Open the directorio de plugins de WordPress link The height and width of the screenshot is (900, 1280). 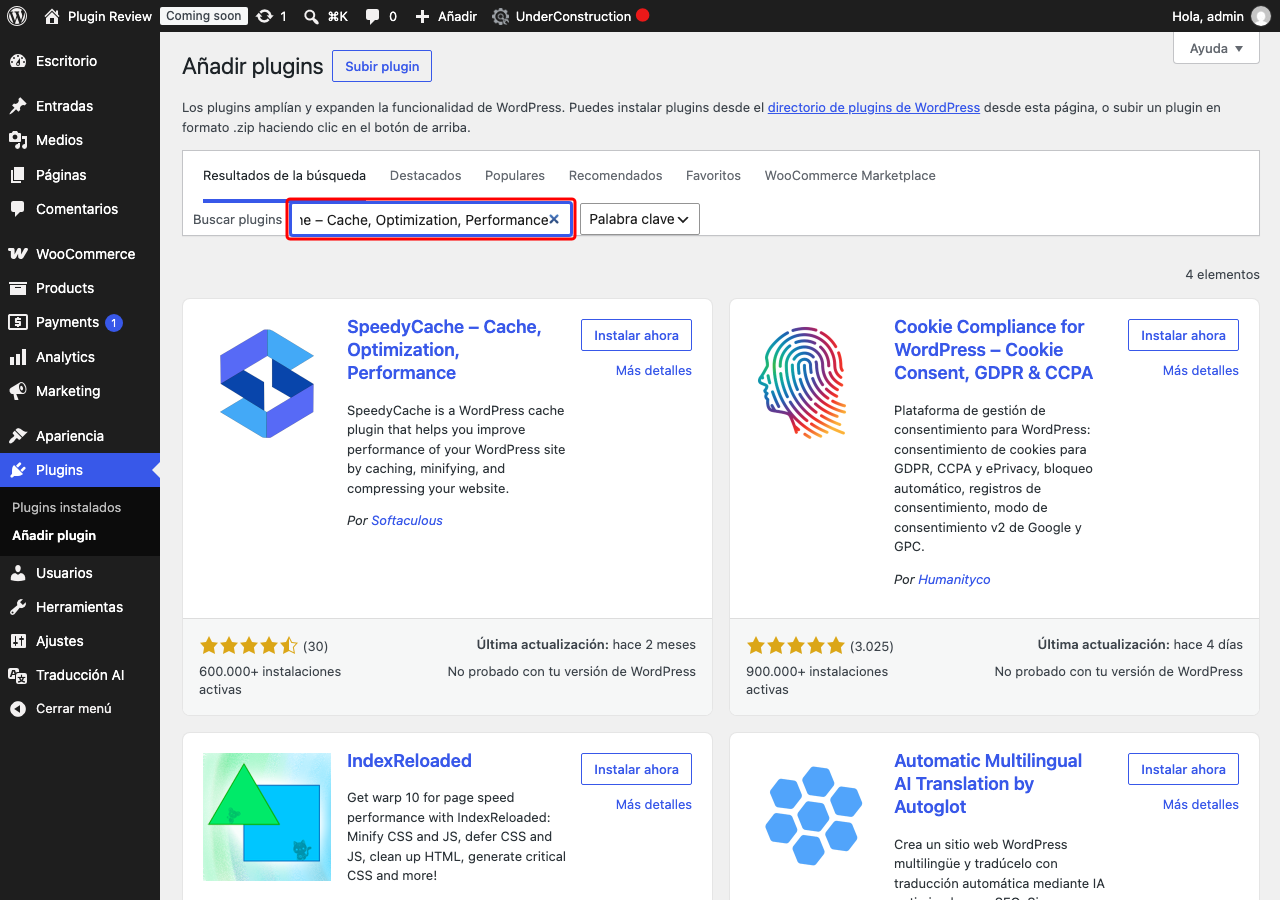(x=874, y=107)
